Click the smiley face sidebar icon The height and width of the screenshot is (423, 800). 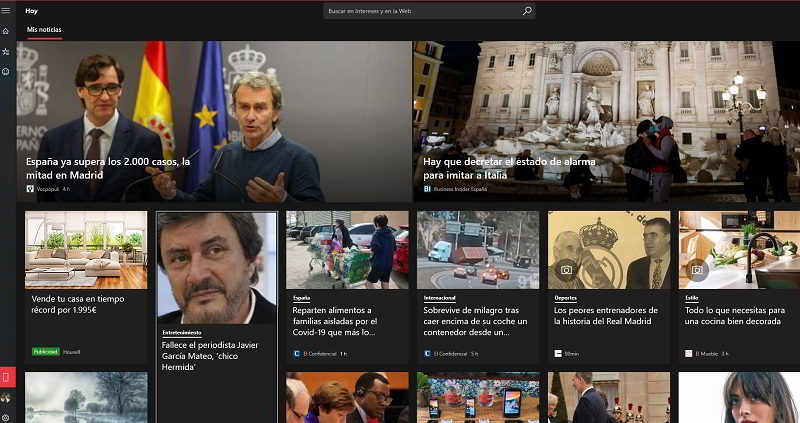[x=6, y=72]
